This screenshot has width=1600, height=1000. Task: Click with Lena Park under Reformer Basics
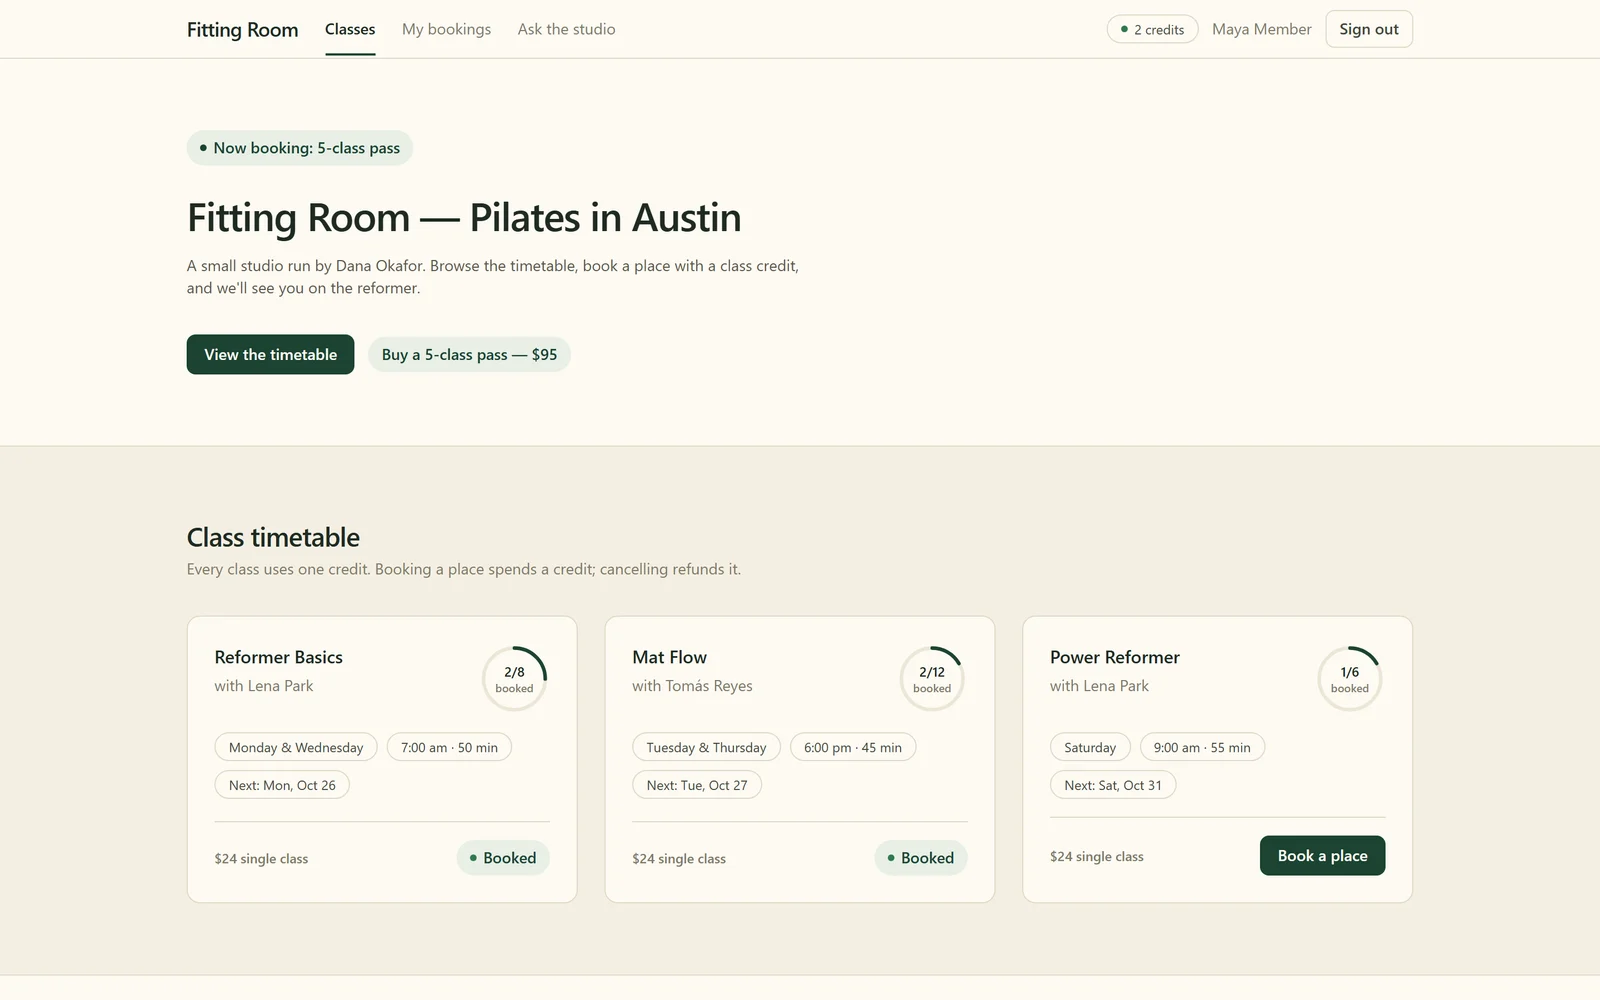(x=264, y=686)
